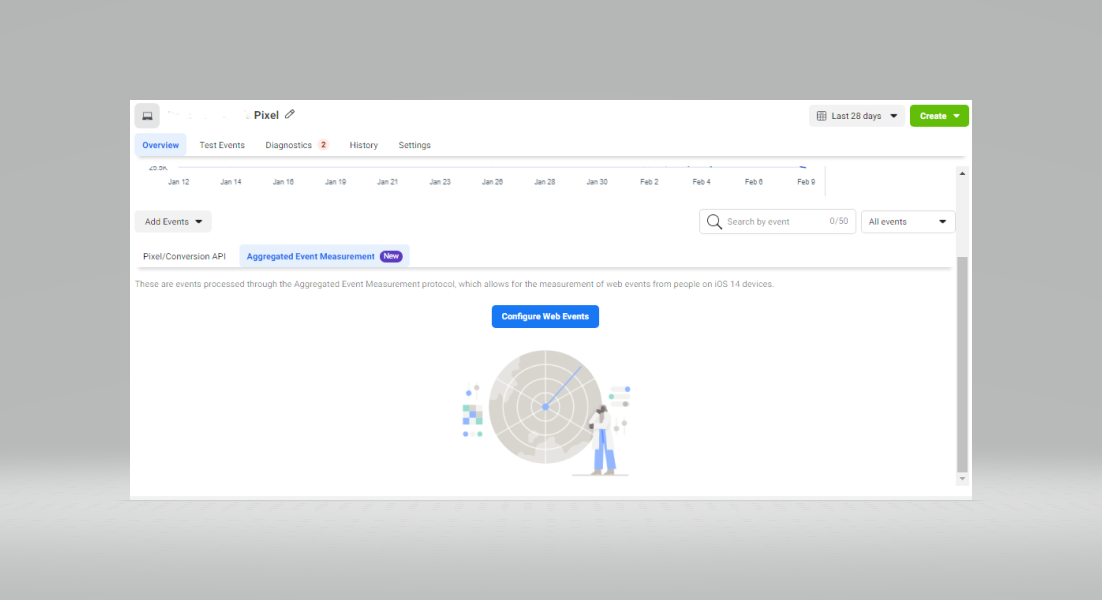This screenshot has height=600, width=1102.
Task: Select Aggregated Event Measurement tab
Action: (x=323, y=256)
